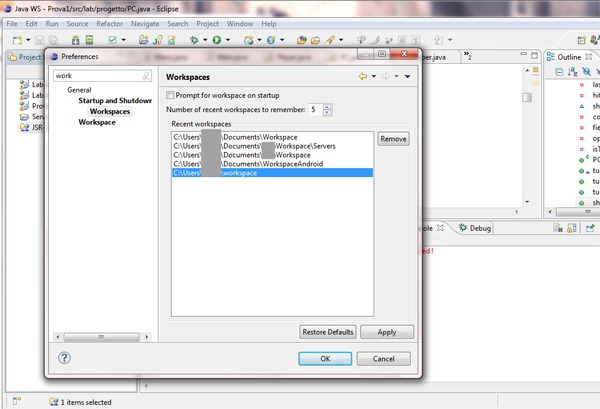Viewport: 600px width, 409px height.
Task: Click the back arrow in Preferences header
Action: pyautogui.click(x=363, y=77)
